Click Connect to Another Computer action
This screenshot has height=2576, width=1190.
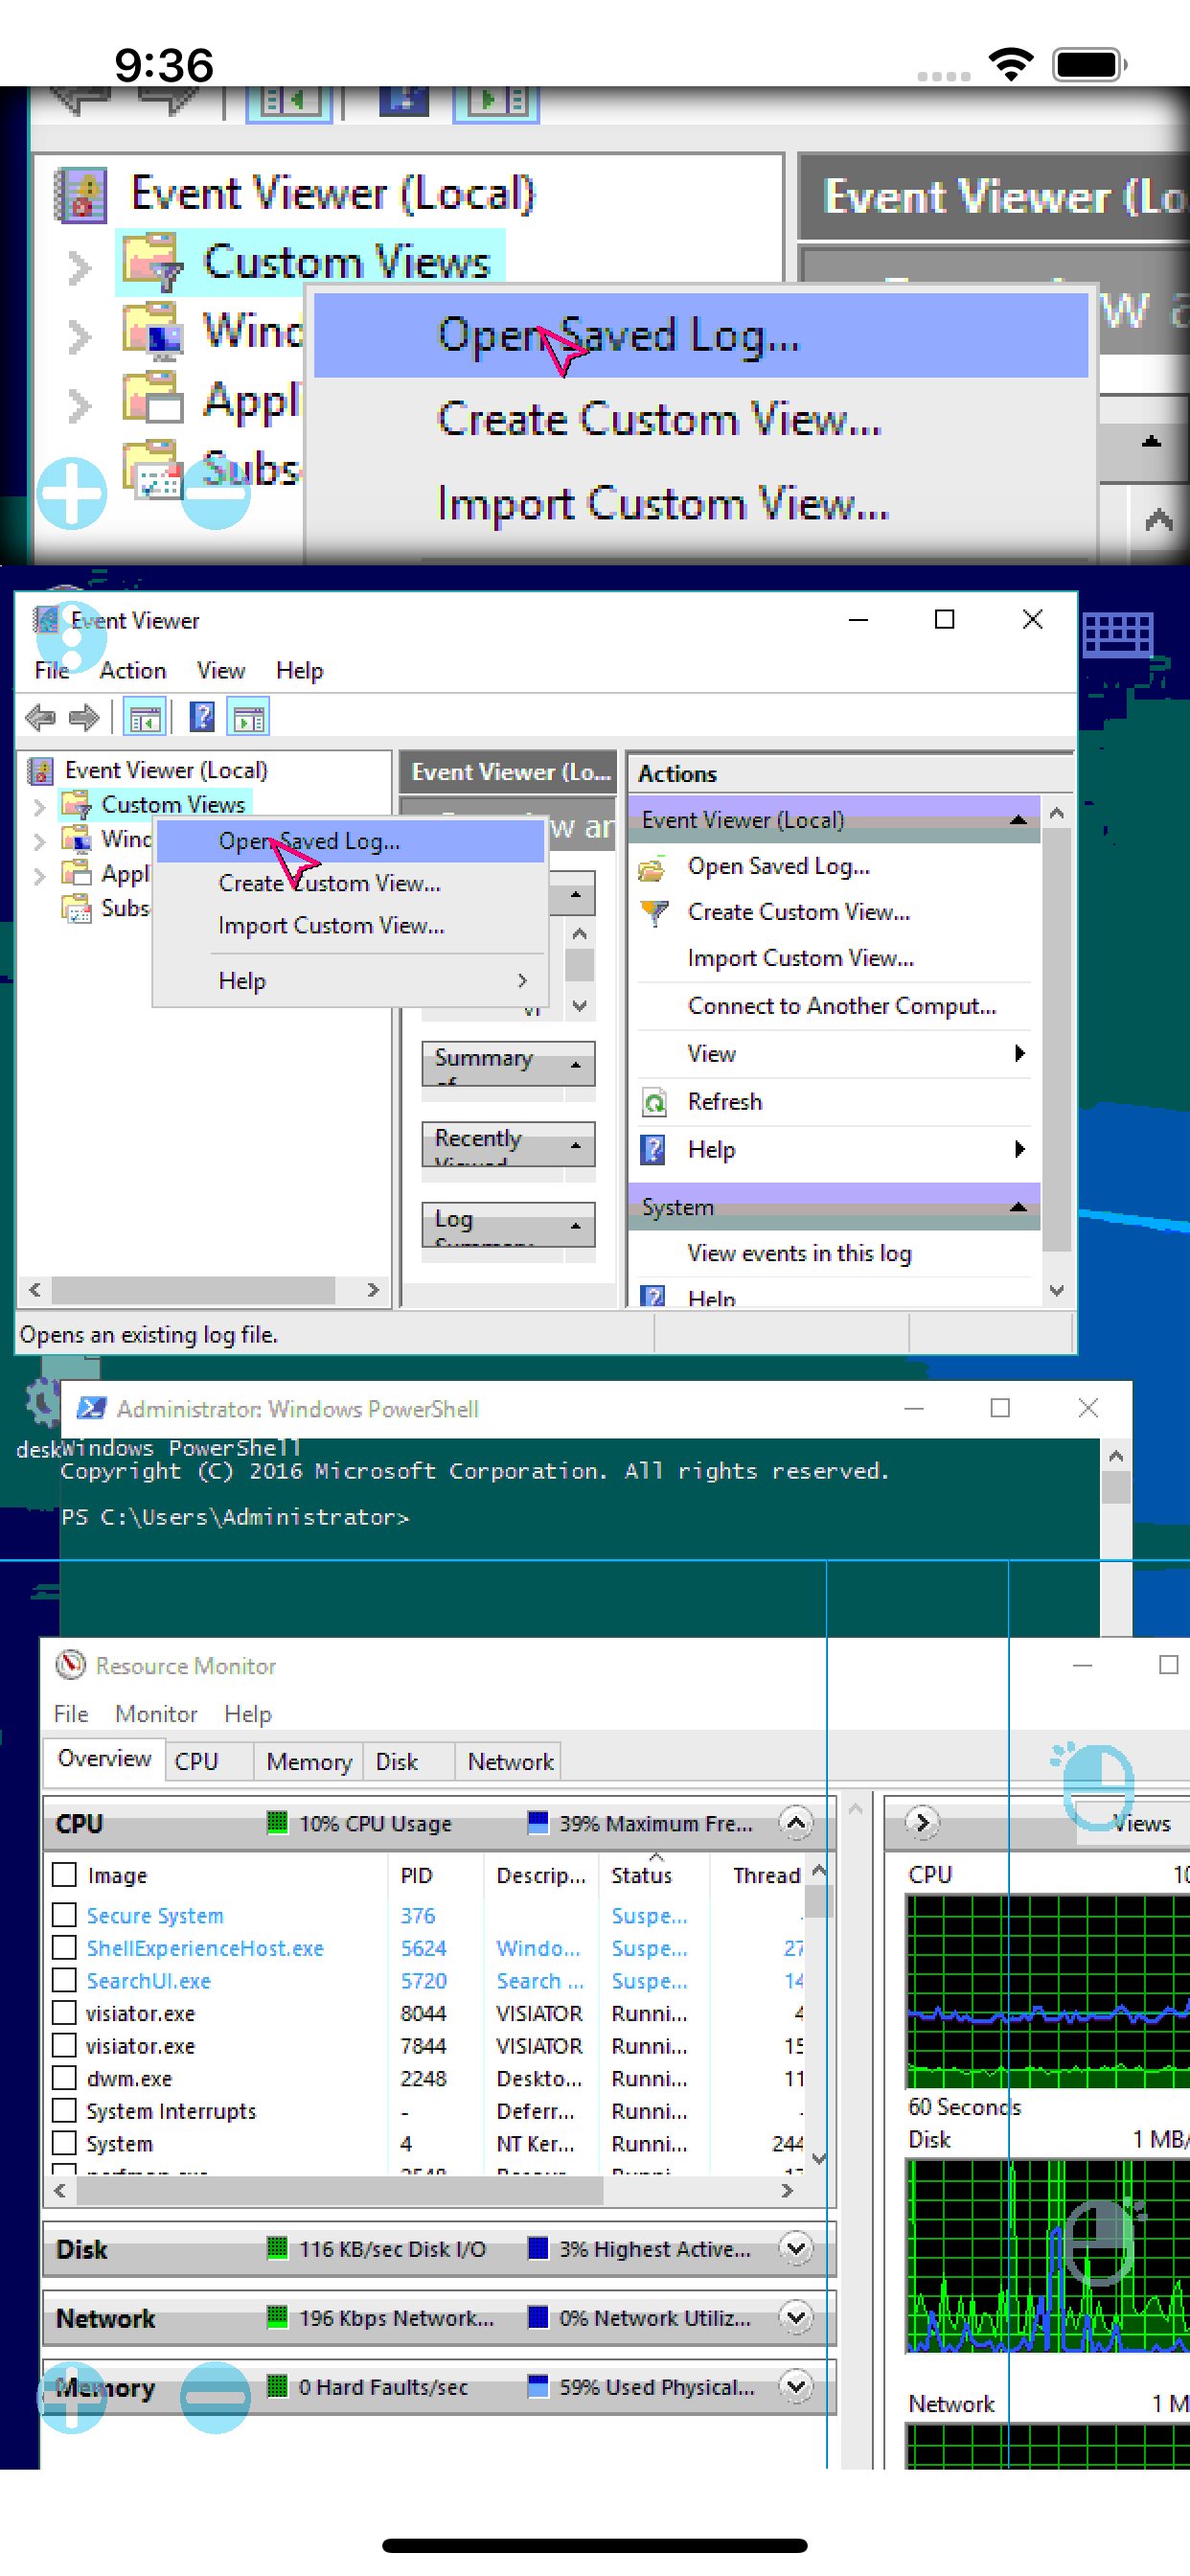(841, 1006)
